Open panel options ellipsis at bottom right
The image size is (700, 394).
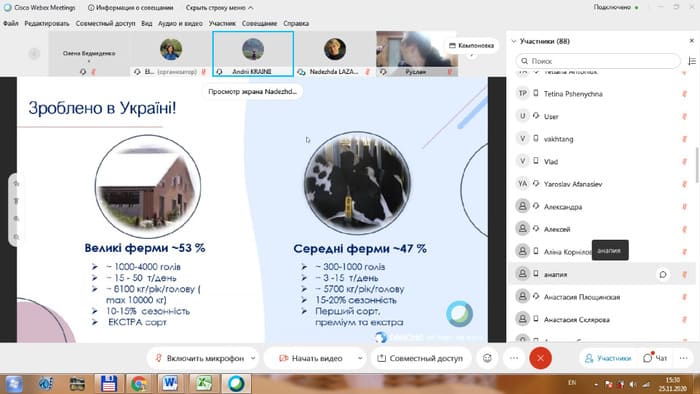683,358
